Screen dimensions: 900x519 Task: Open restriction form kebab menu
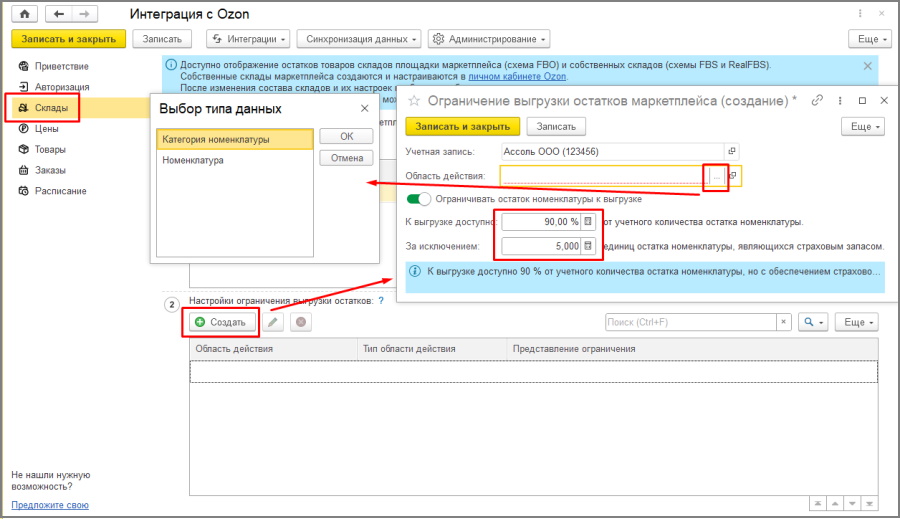[840, 100]
